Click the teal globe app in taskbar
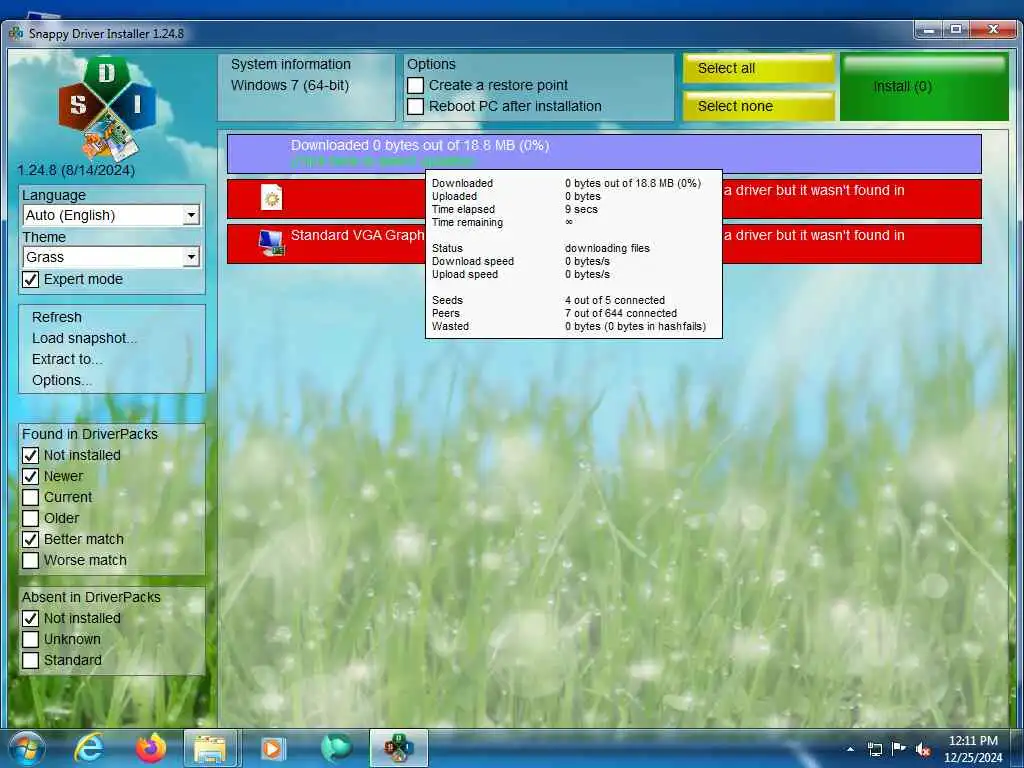The height and width of the screenshot is (768, 1024). tap(336, 748)
